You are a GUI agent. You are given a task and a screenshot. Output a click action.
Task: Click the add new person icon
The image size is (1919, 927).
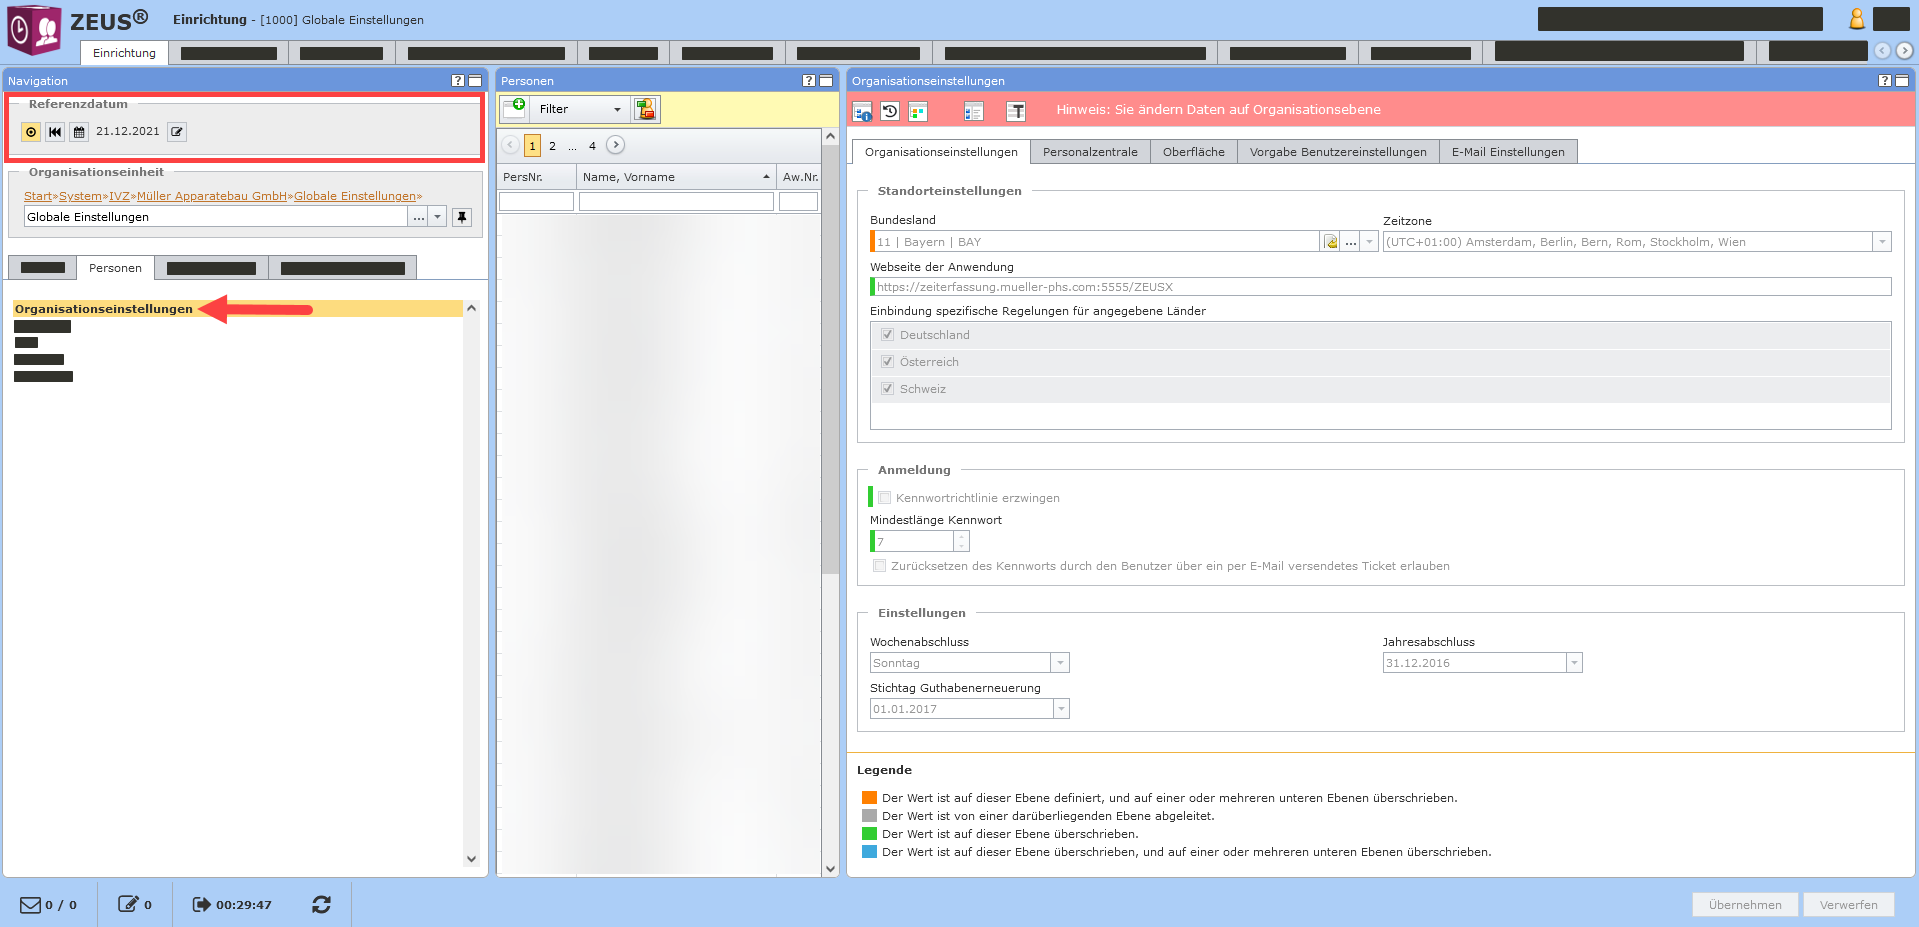[514, 109]
